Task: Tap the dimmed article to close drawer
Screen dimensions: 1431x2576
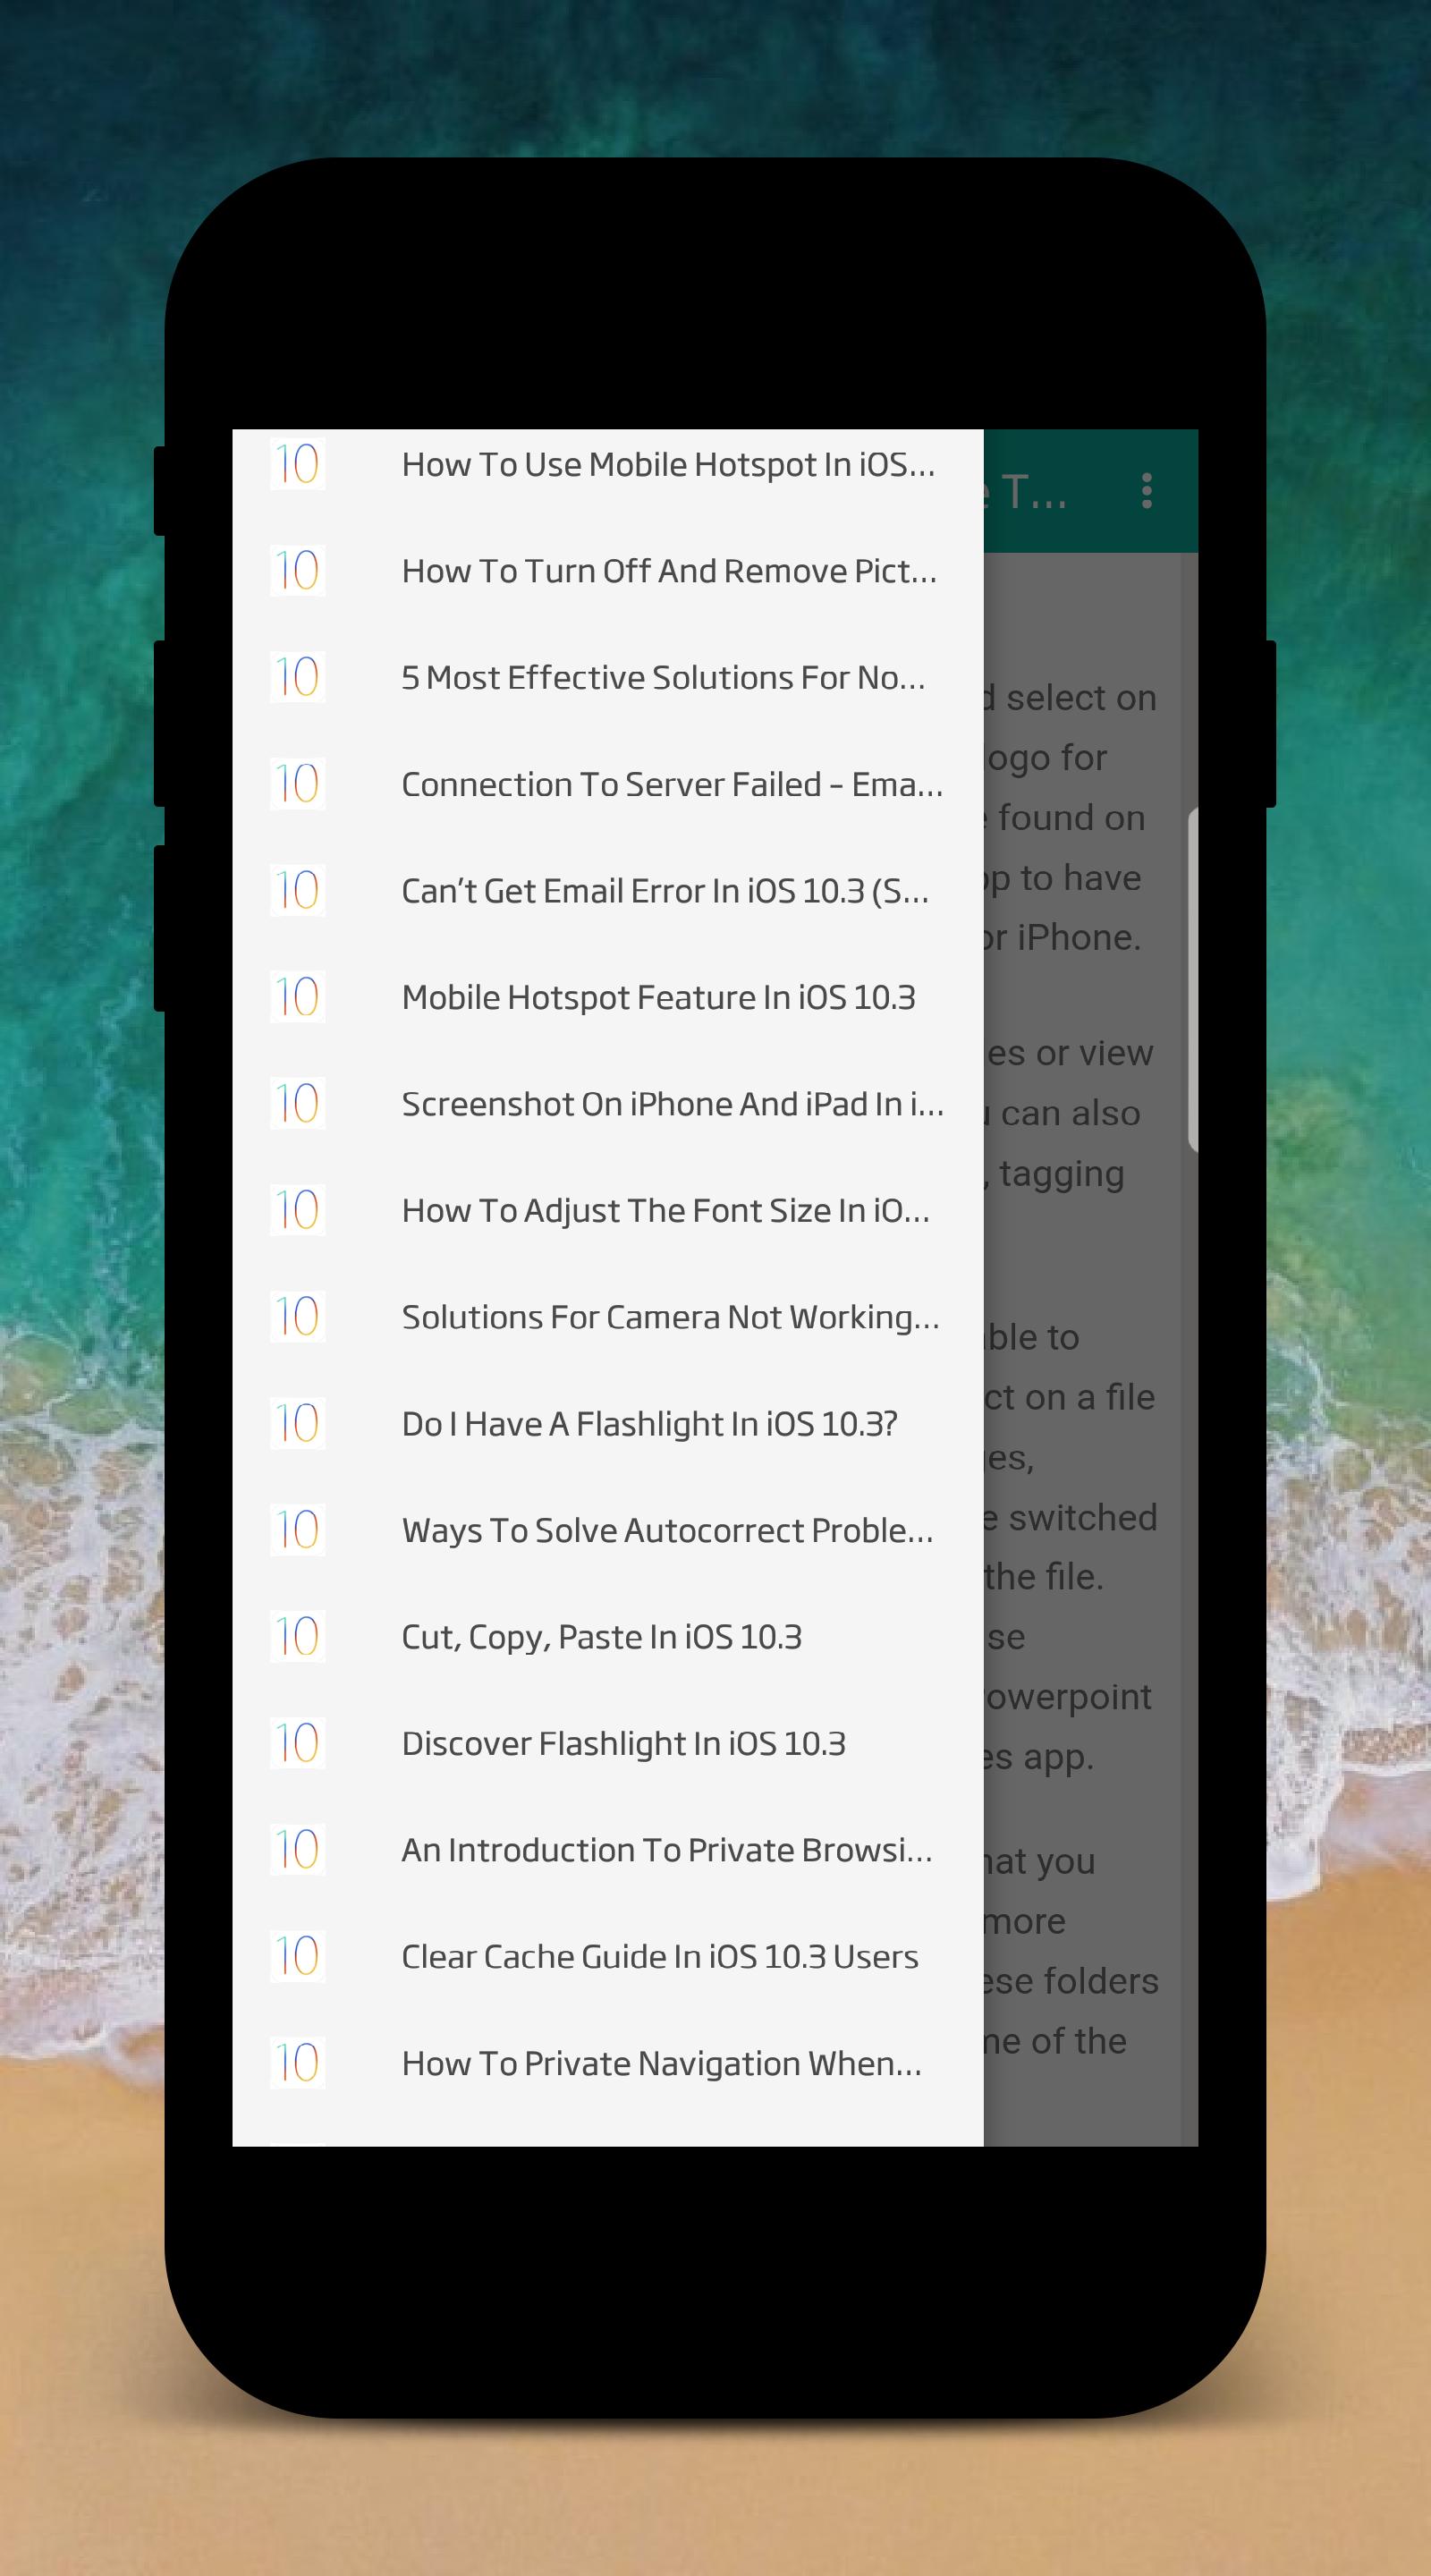Action: pyautogui.click(x=1090, y=1350)
